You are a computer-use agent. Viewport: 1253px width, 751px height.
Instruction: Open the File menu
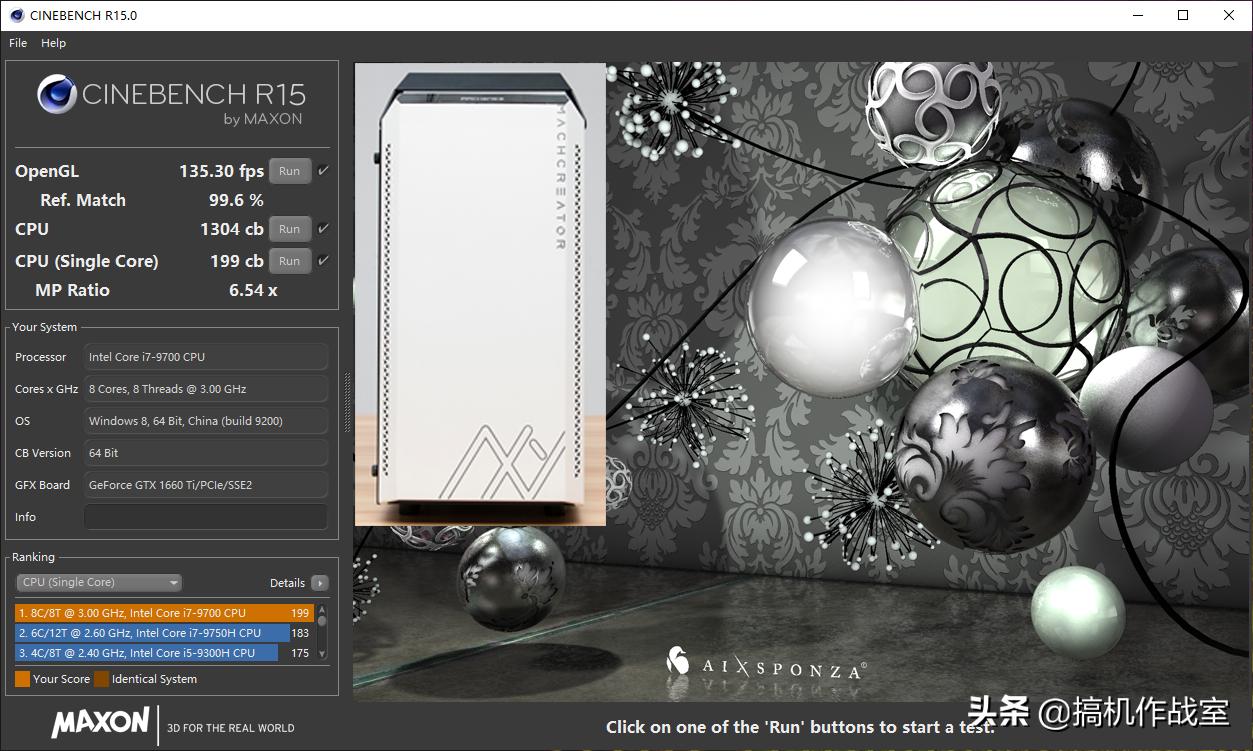pos(18,43)
